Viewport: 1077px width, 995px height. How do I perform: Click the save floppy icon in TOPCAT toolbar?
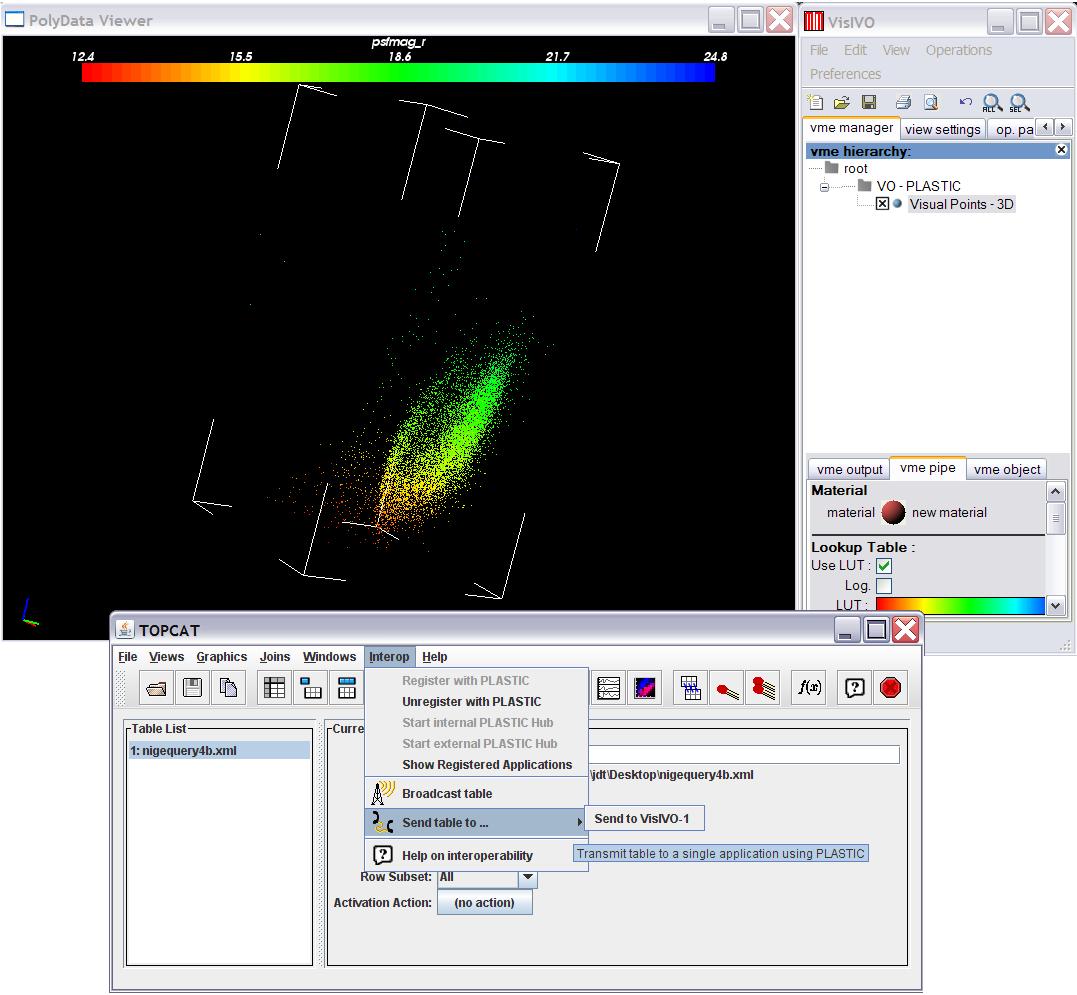[192, 688]
